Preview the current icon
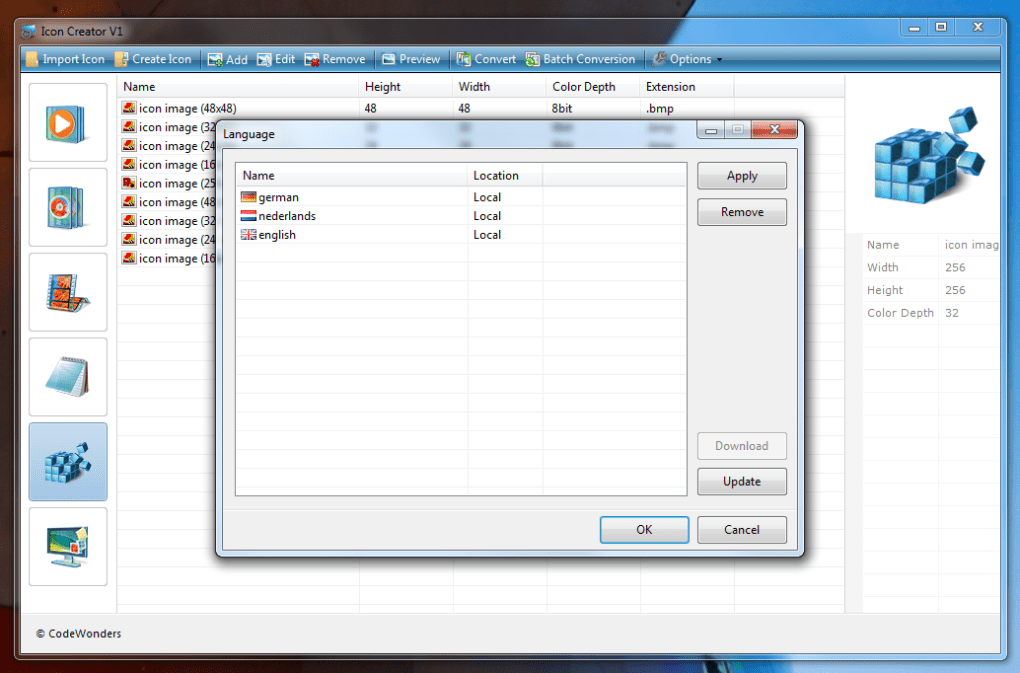The height and width of the screenshot is (673, 1020). [x=410, y=59]
